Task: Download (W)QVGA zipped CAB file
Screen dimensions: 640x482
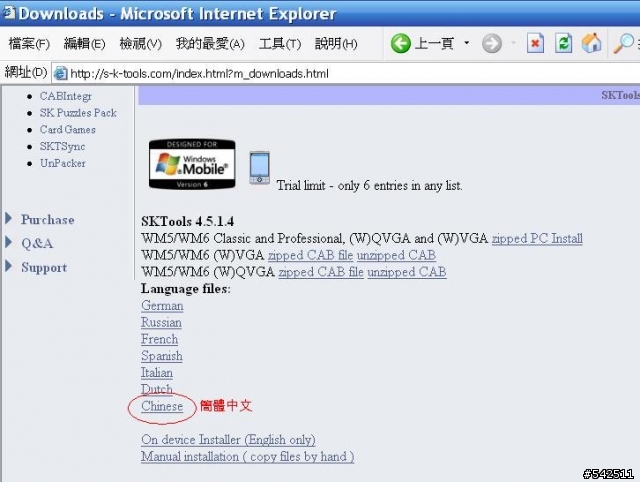Action: (x=321, y=272)
